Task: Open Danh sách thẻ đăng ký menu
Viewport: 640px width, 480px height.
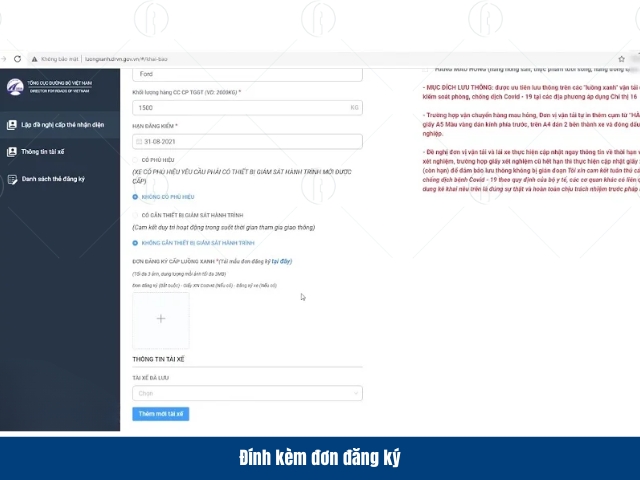Action: coord(60,179)
